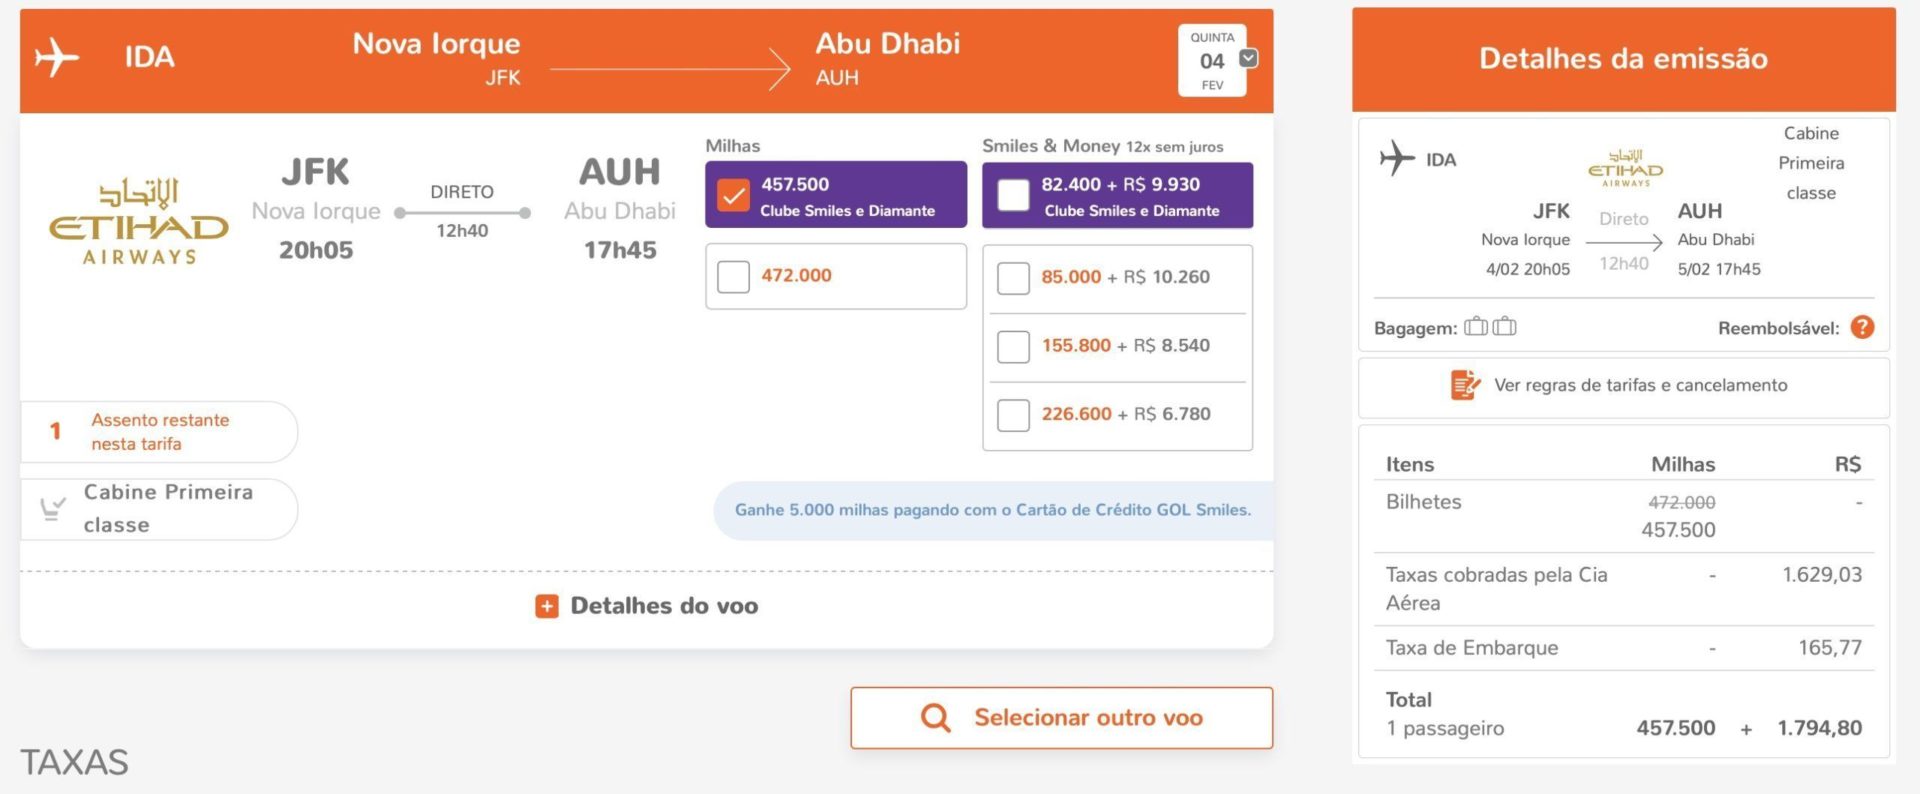Click the Reembolsável question mark help icon
The height and width of the screenshot is (794, 1920).
pyautogui.click(x=1862, y=328)
